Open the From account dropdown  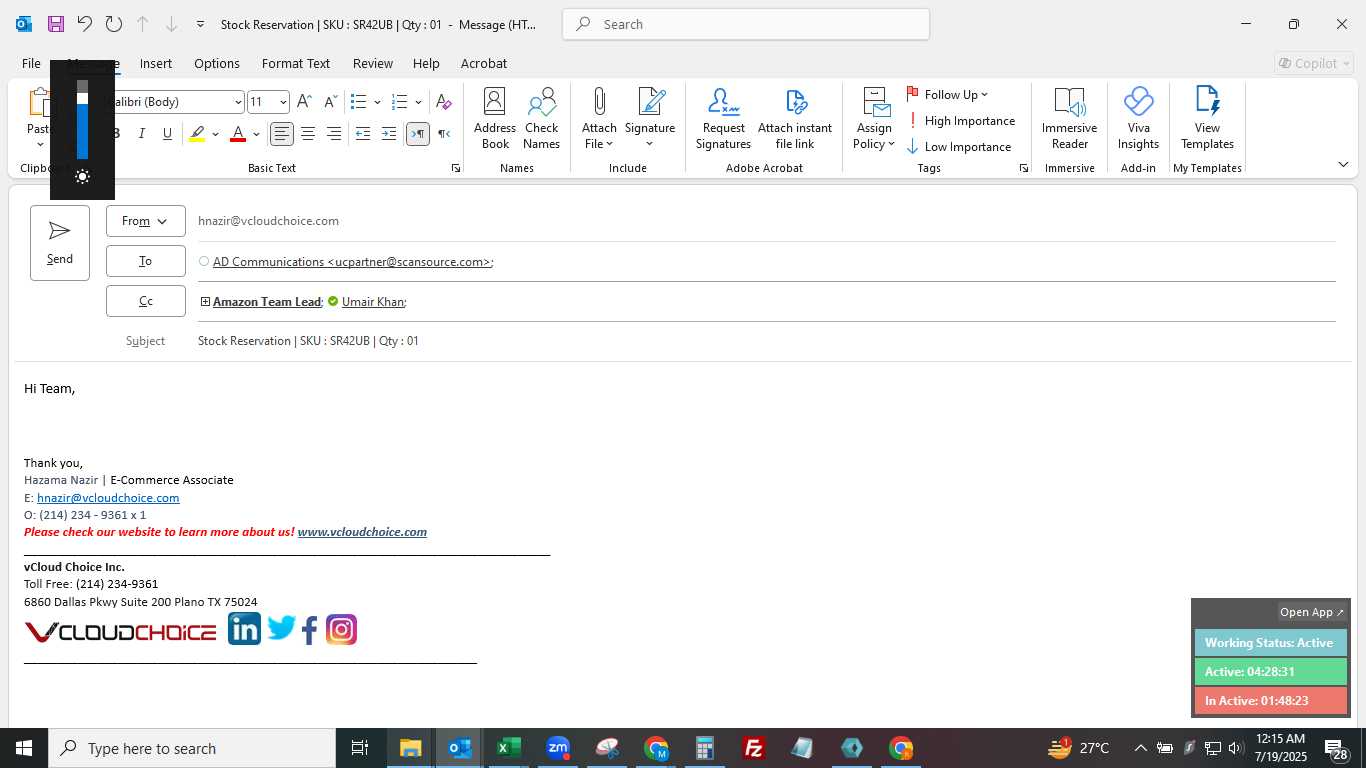(x=146, y=221)
